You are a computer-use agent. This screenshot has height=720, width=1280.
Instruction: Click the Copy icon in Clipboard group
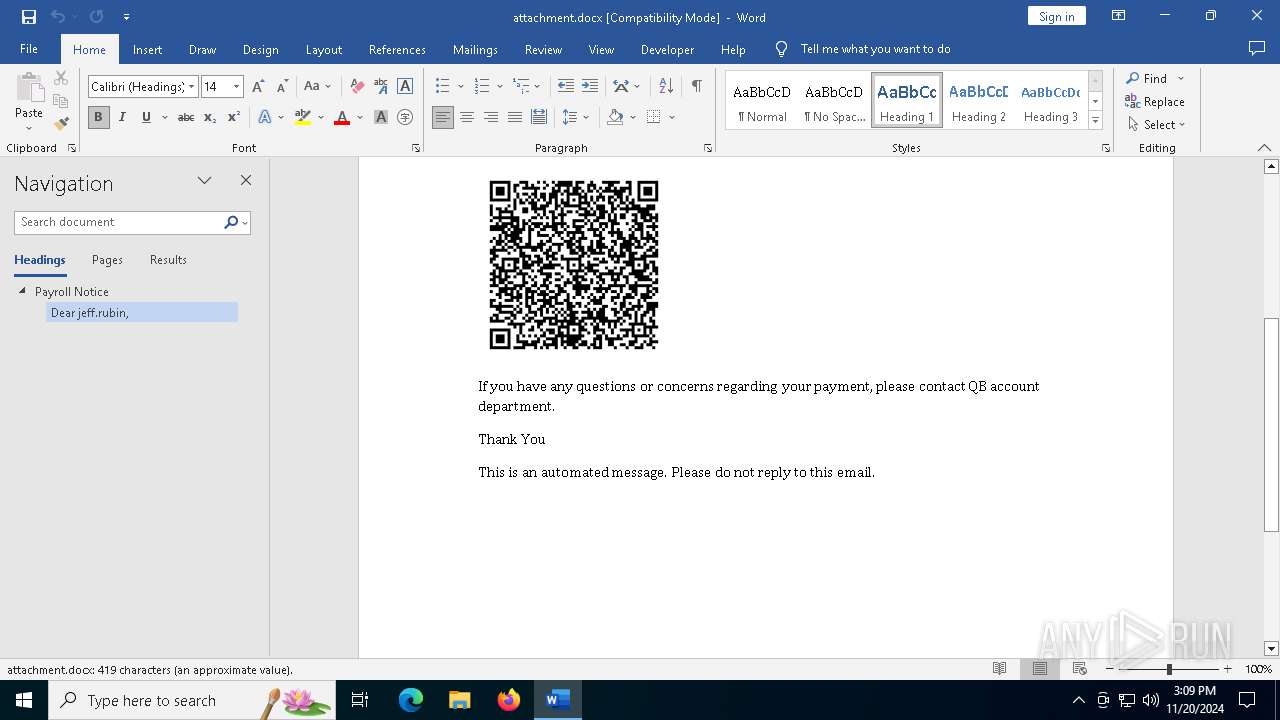(61, 101)
